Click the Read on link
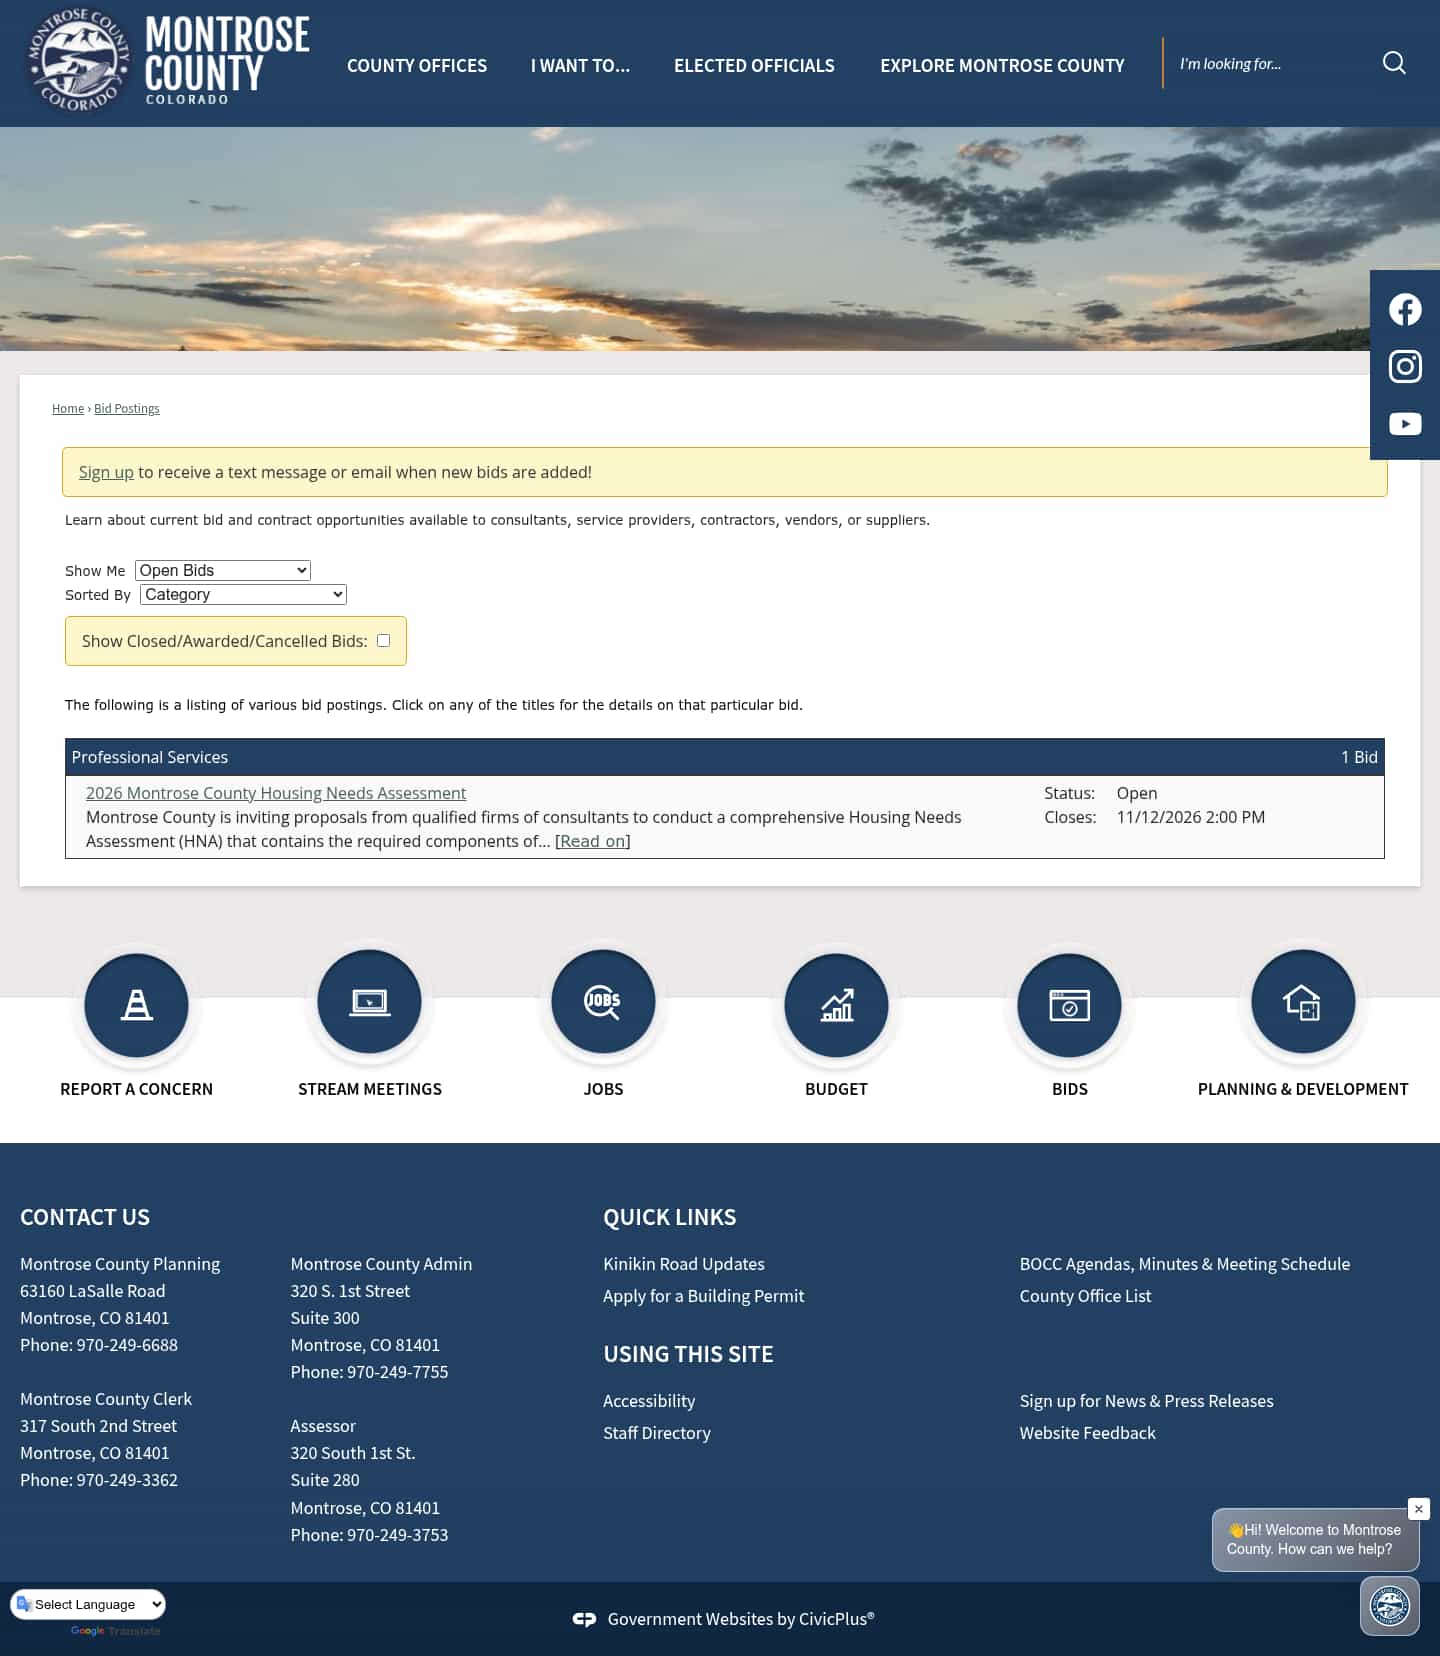The image size is (1440, 1656). [x=593, y=841]
